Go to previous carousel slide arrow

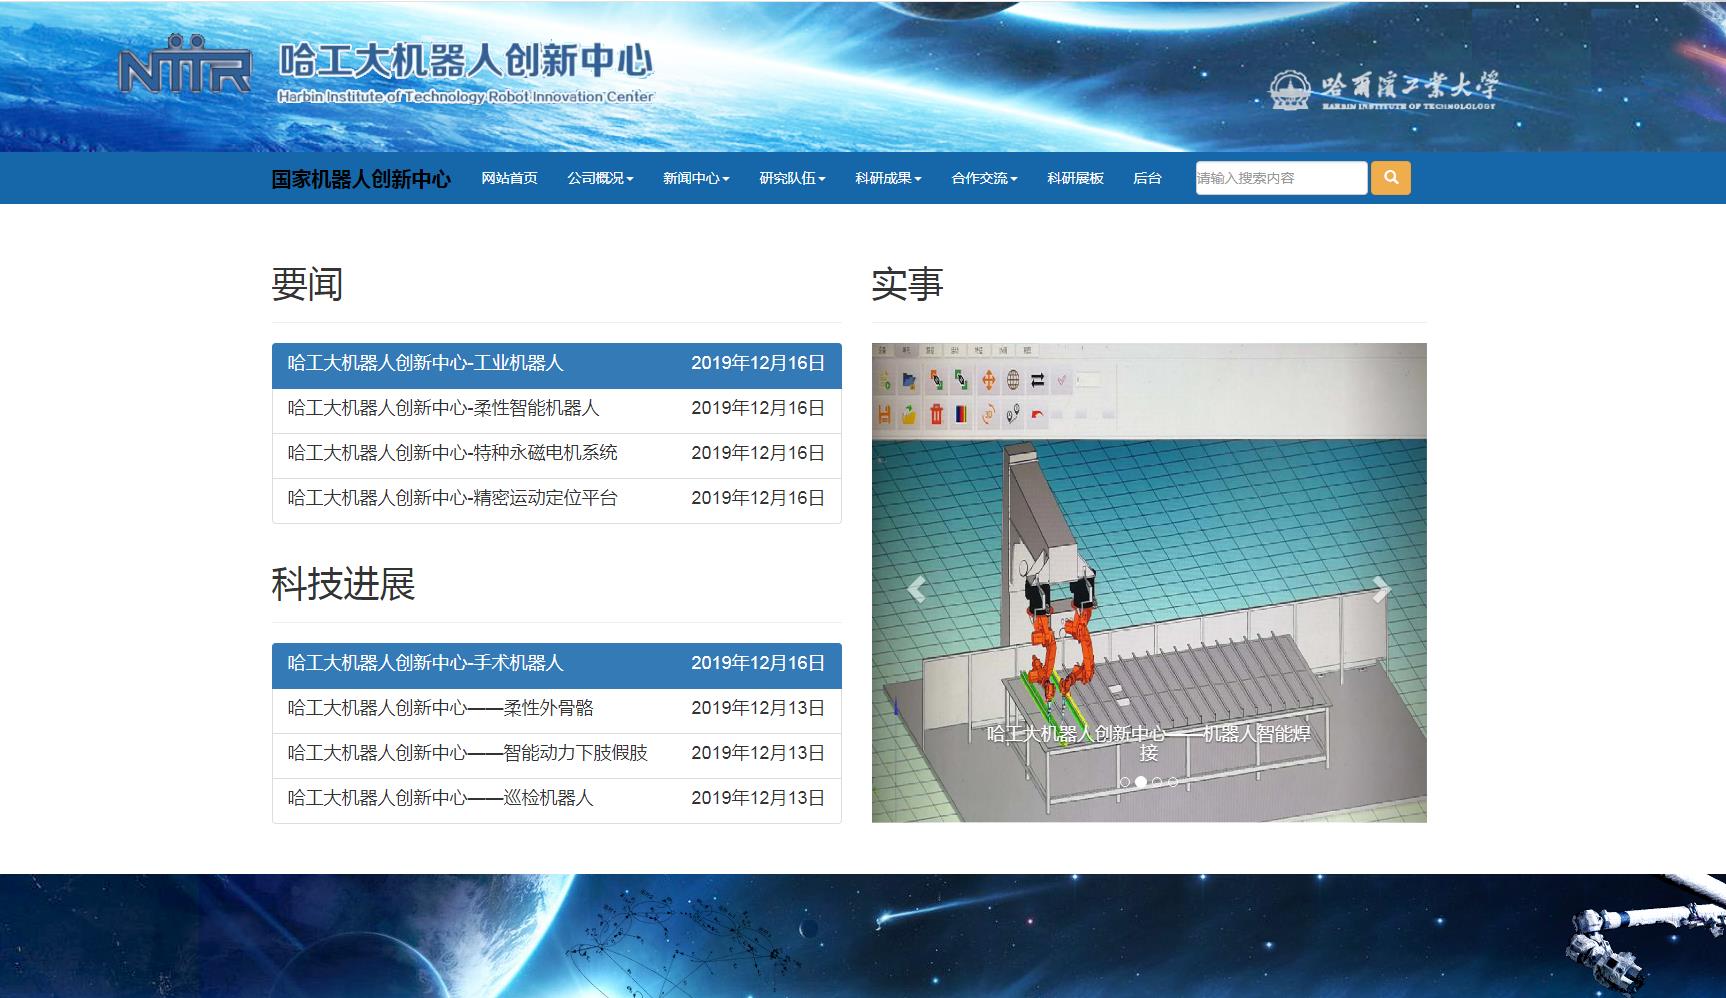(915, 590)
